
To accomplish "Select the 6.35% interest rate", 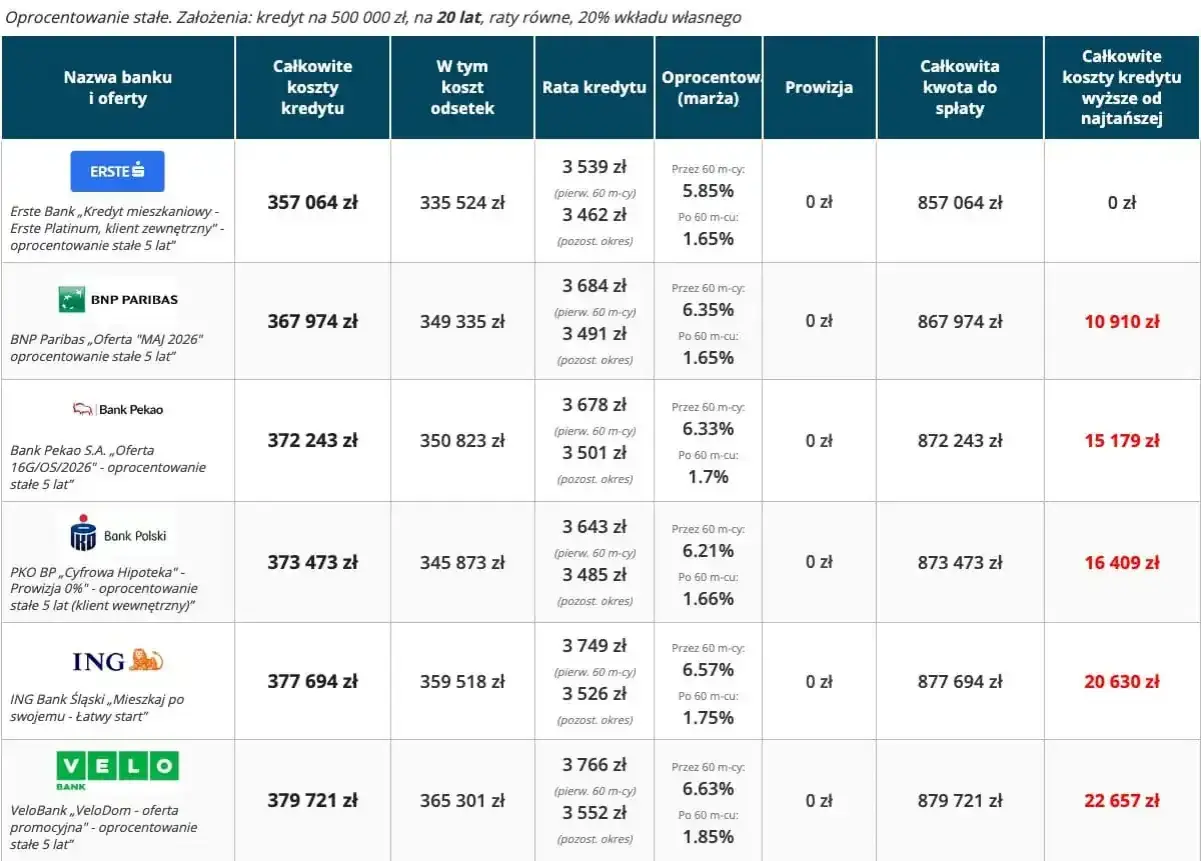I will click(708, 309).
